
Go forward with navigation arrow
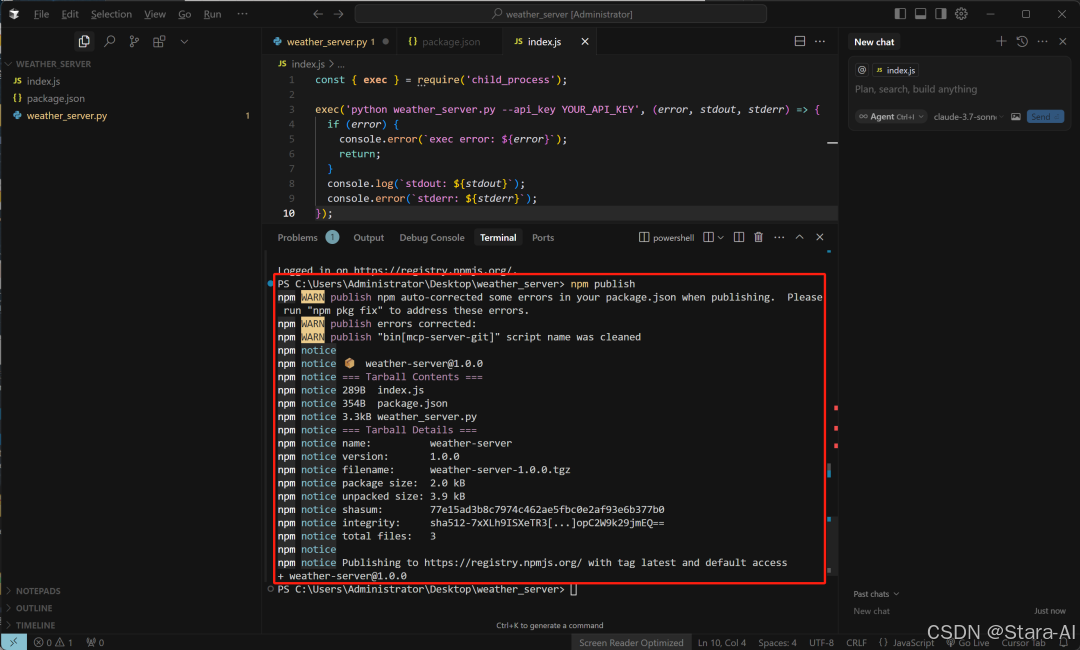(338, 14)
